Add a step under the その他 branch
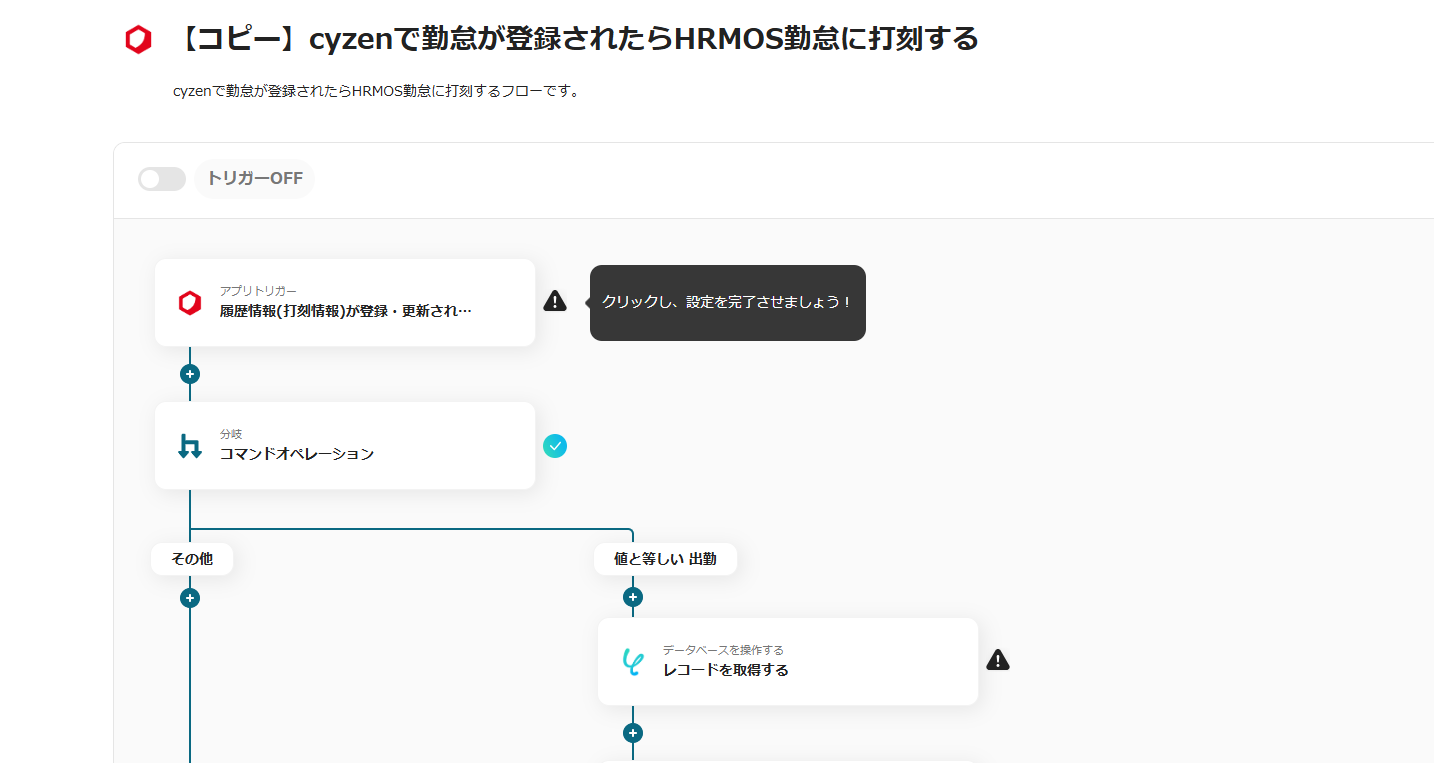The width and height of the screenshot is (1434, 763). 190,598
